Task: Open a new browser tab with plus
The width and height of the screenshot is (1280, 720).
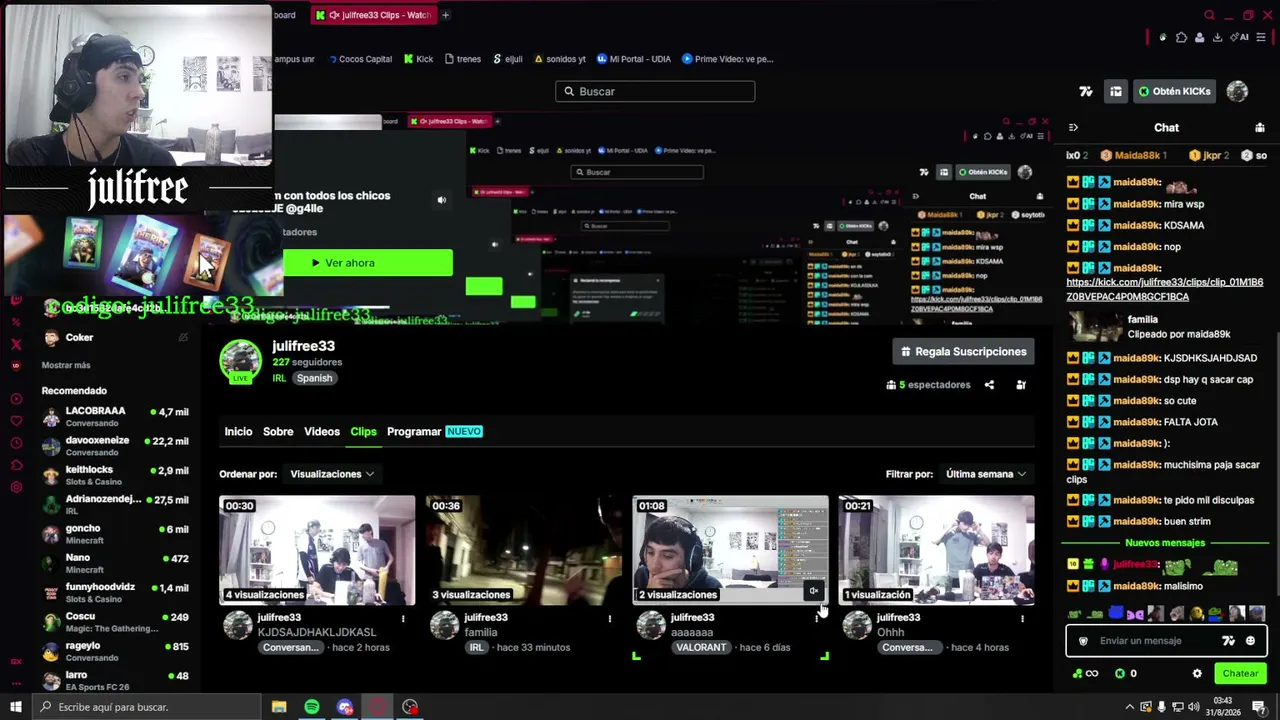Action: click(x=445, y=15)
